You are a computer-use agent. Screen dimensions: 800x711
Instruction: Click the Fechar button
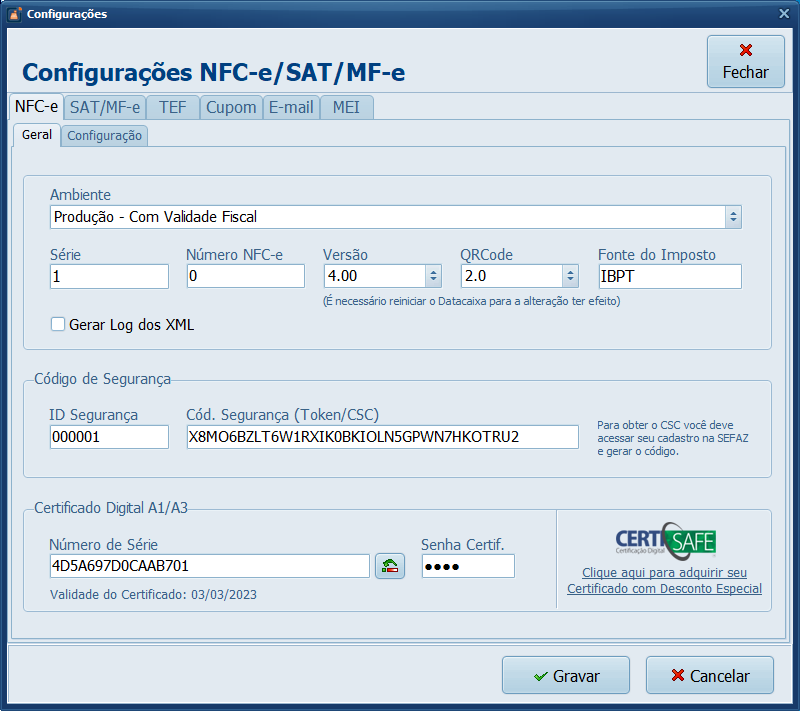pyautogui.click(x=745, y=63)
